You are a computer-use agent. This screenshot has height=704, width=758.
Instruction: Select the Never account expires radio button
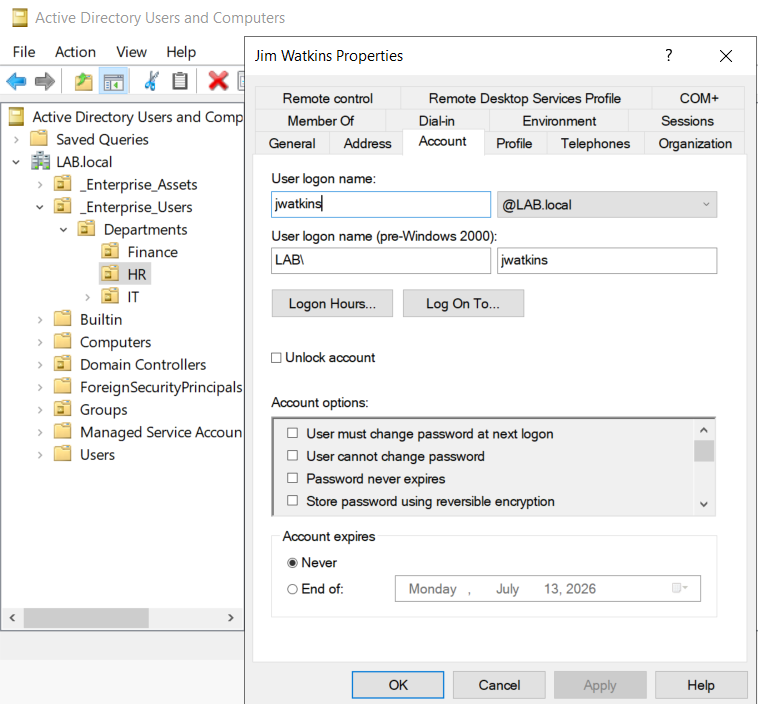coord(292,563)
